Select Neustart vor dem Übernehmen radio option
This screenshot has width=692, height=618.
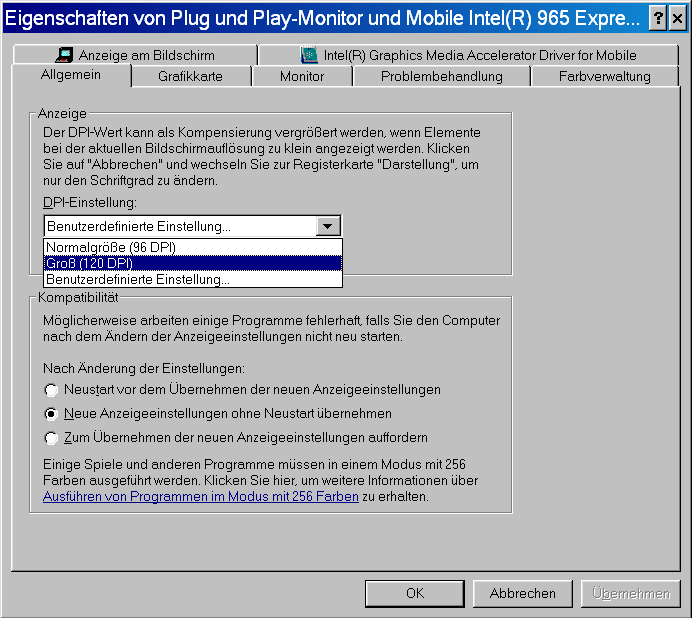[243, 390]
